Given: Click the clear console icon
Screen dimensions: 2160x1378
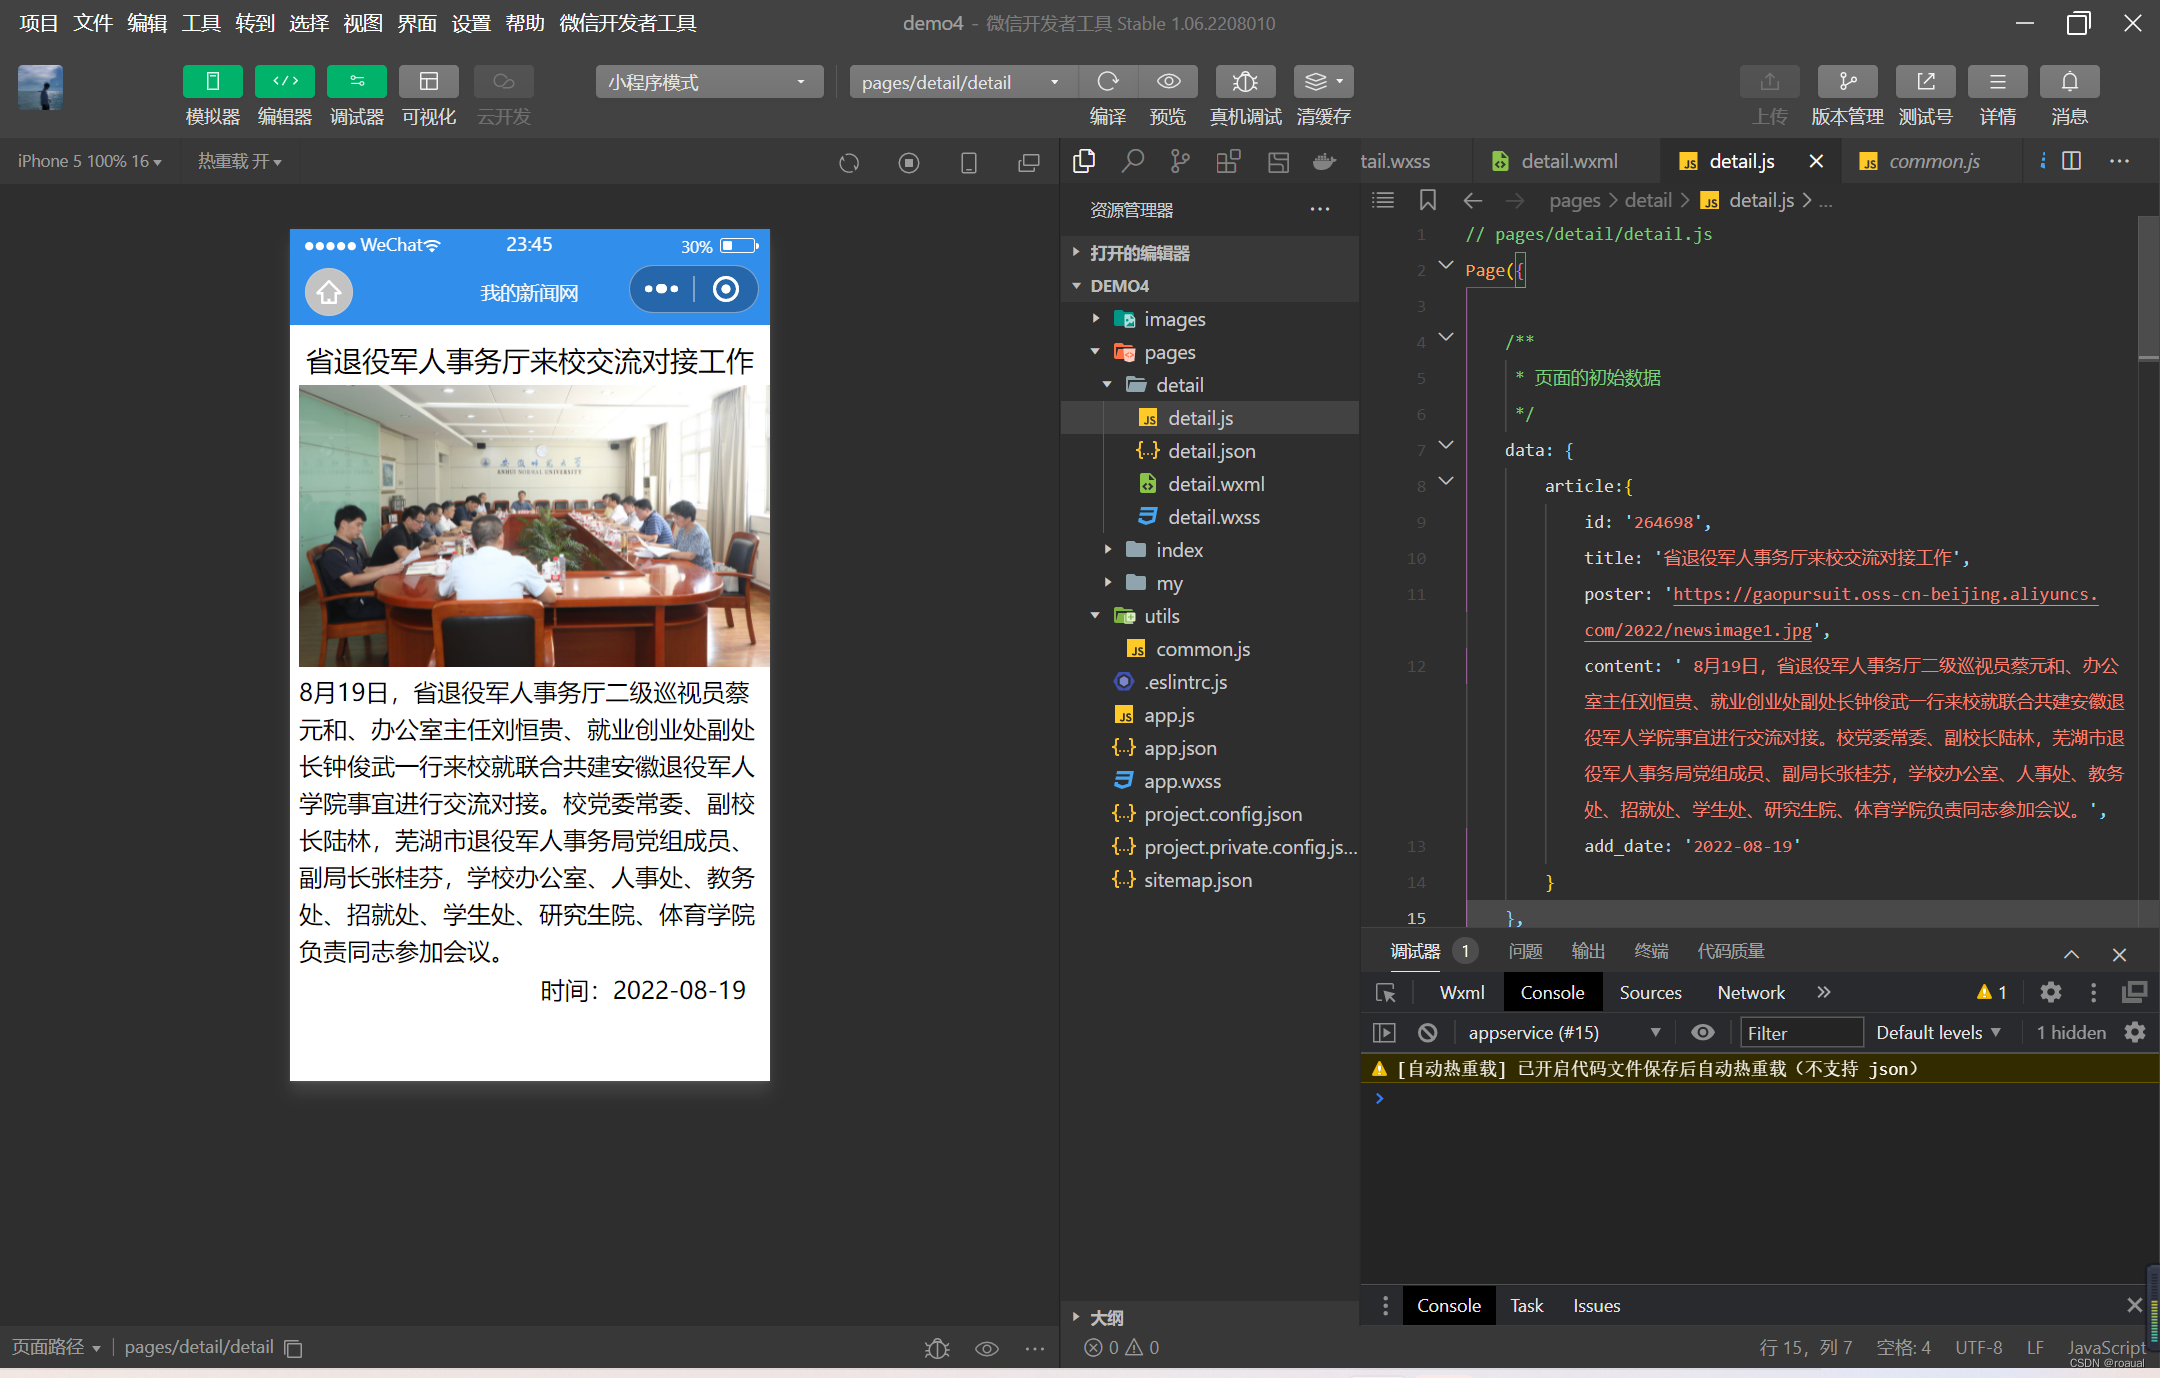Looking at the screenshot, I should 1428,1033.
